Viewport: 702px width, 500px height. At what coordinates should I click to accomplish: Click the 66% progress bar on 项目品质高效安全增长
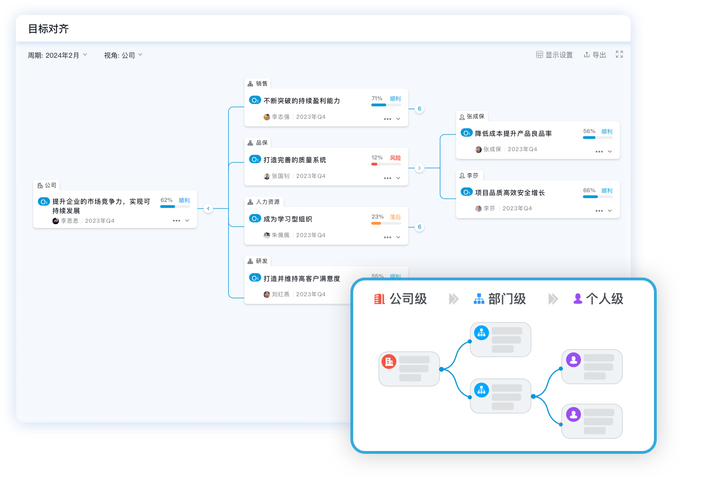[x=590, y=197]
